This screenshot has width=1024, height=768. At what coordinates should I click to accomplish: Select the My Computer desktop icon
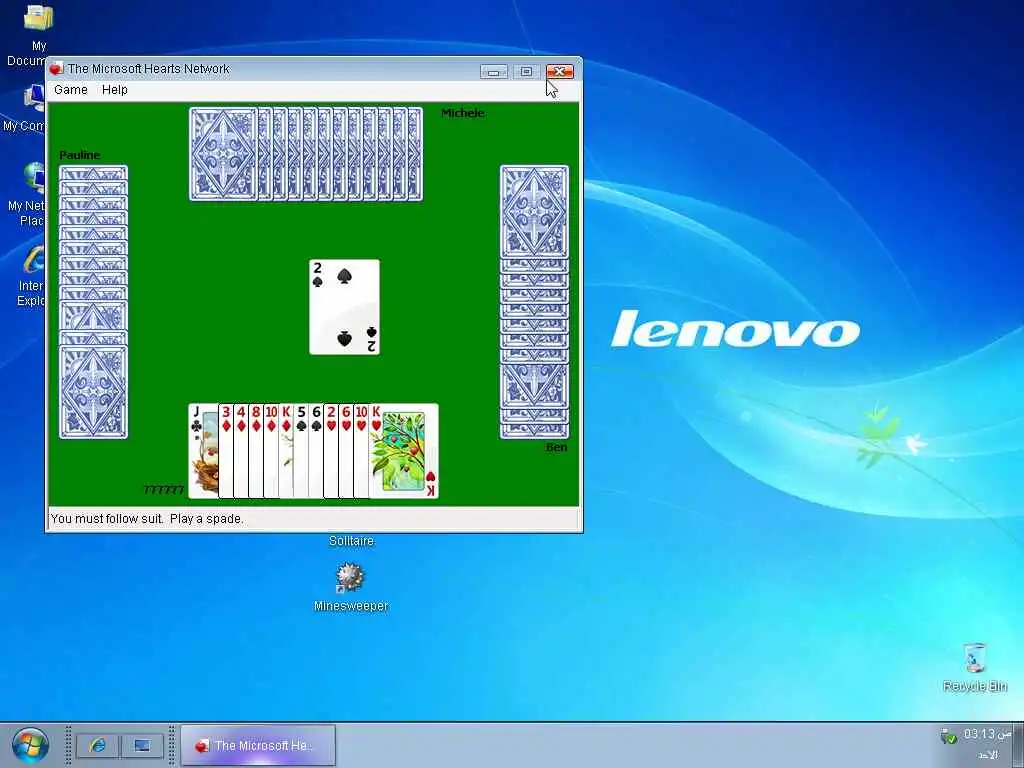pos(27,108)
